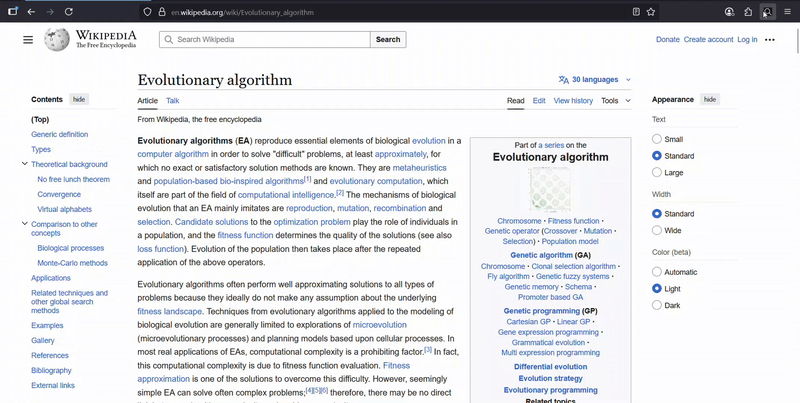Image resolution: width=800 pixels, height=403 pixels.
Task: Open the browser extensions puzzle icon
Action: [x=748, y=12]
